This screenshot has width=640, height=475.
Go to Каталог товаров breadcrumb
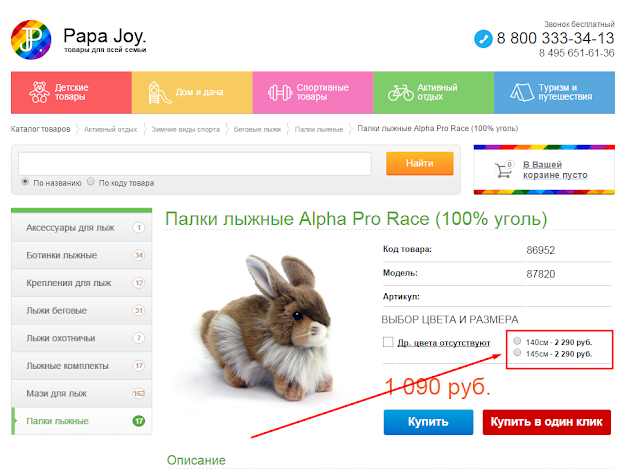tap(40, 129)
